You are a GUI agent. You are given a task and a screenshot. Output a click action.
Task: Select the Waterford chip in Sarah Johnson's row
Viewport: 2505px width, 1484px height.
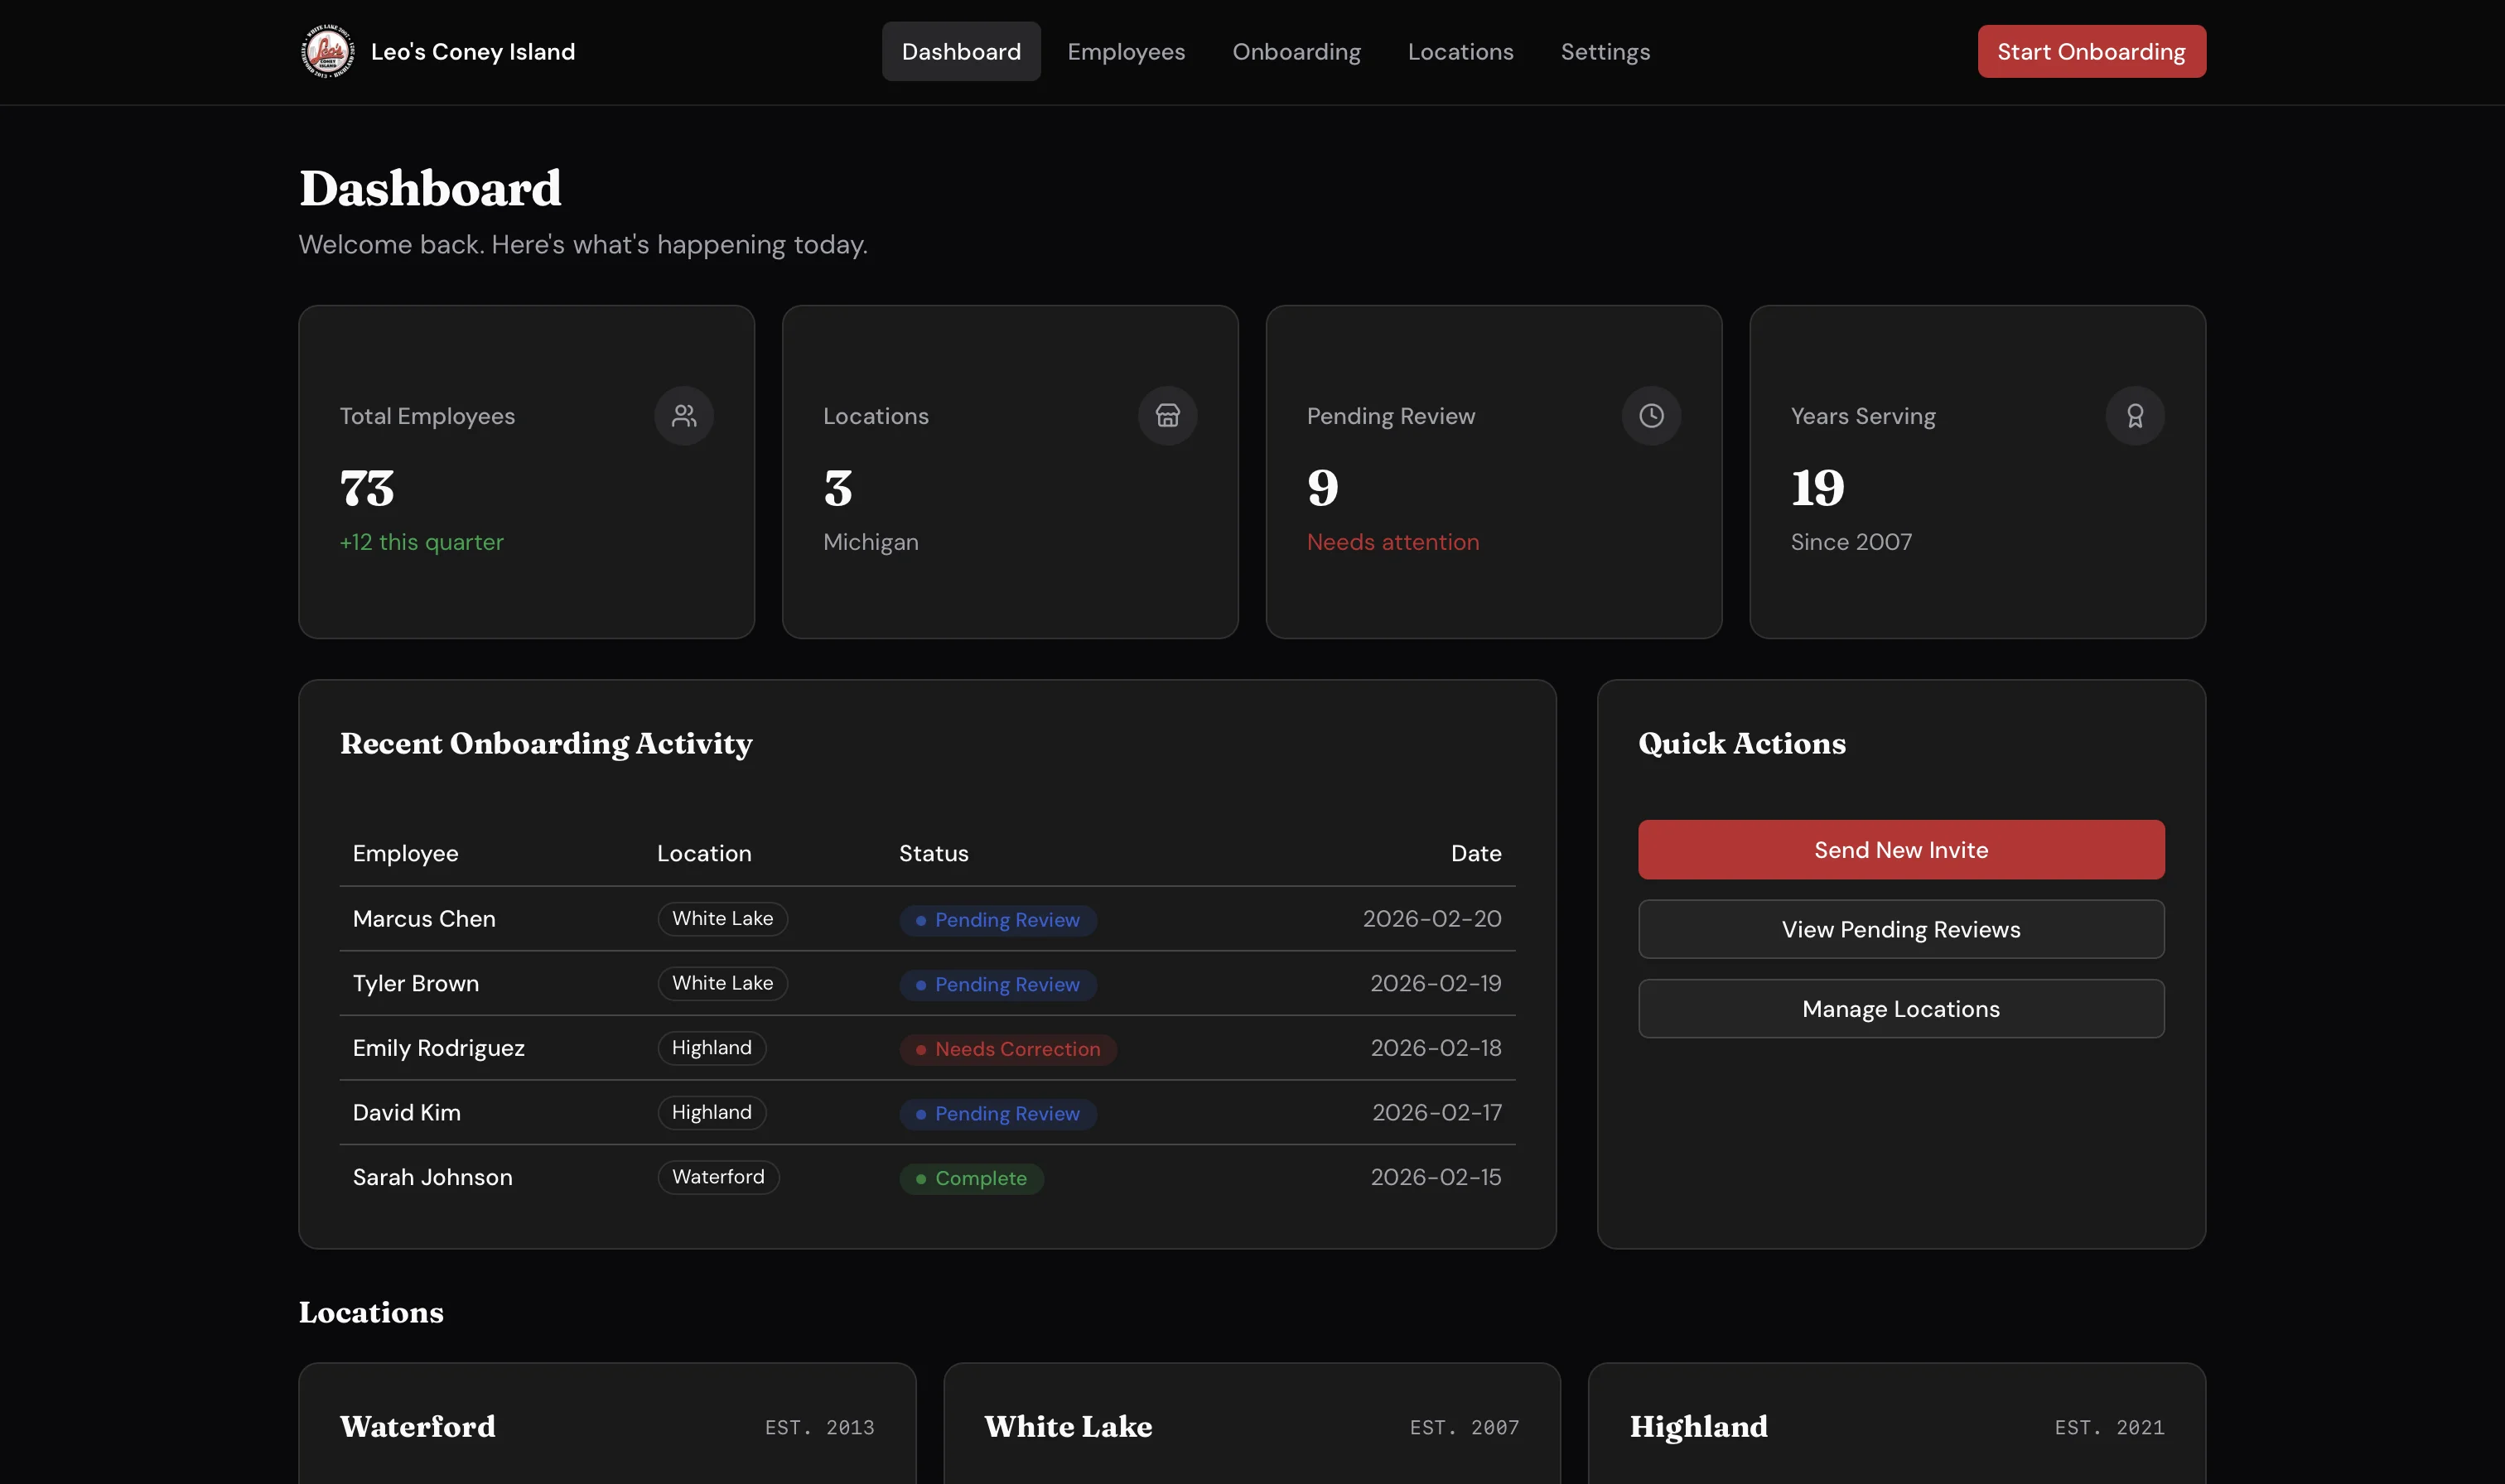[717, 1177]
